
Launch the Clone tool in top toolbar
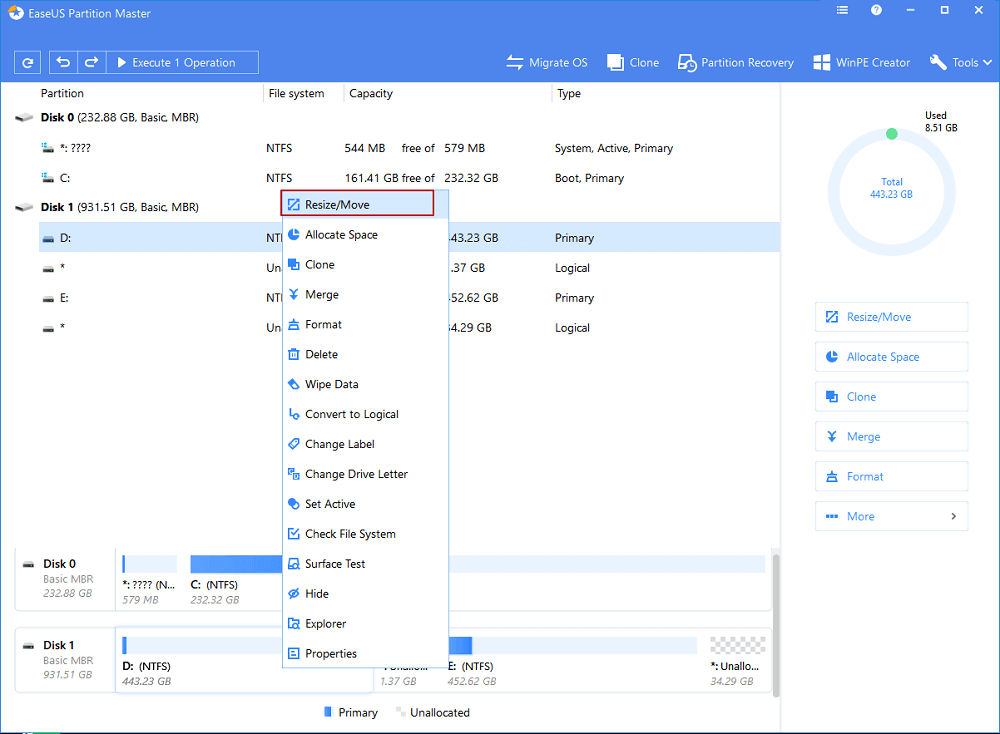(633, 62)
